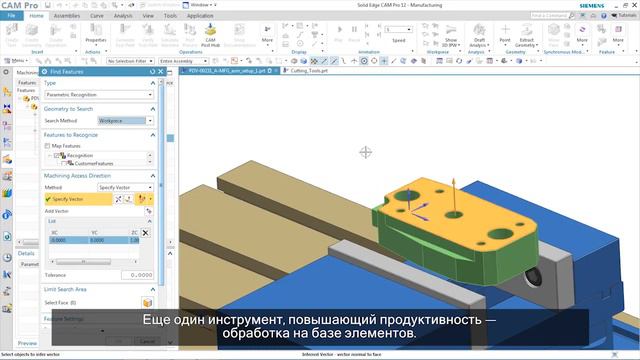Open the History clock sidebar icon
The width and height of the screenshot is (640, 360).
[x=7, y=258]
